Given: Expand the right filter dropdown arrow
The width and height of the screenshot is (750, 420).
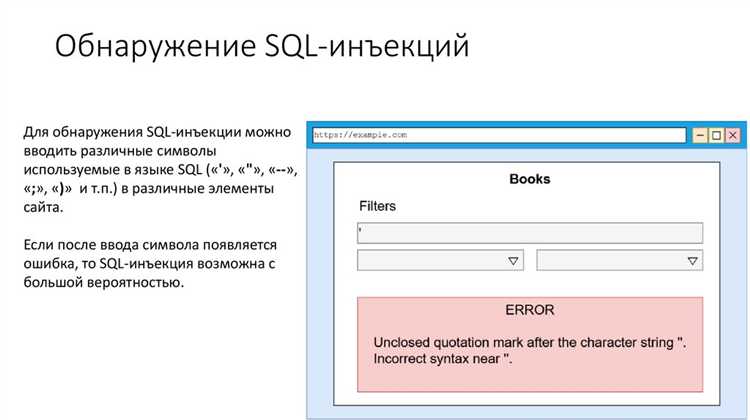Looking at the screenshot, I should 692,261.
